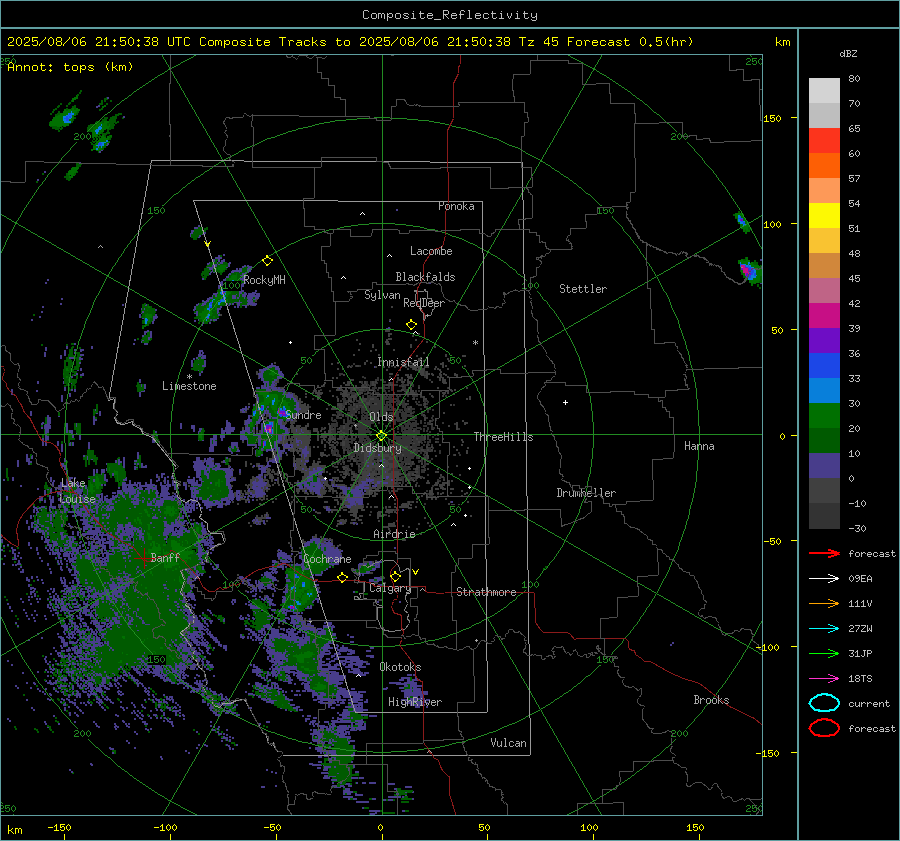Select the bright green 20–30 dBZ swatch

pyautogui.click(x=824, y=416)
